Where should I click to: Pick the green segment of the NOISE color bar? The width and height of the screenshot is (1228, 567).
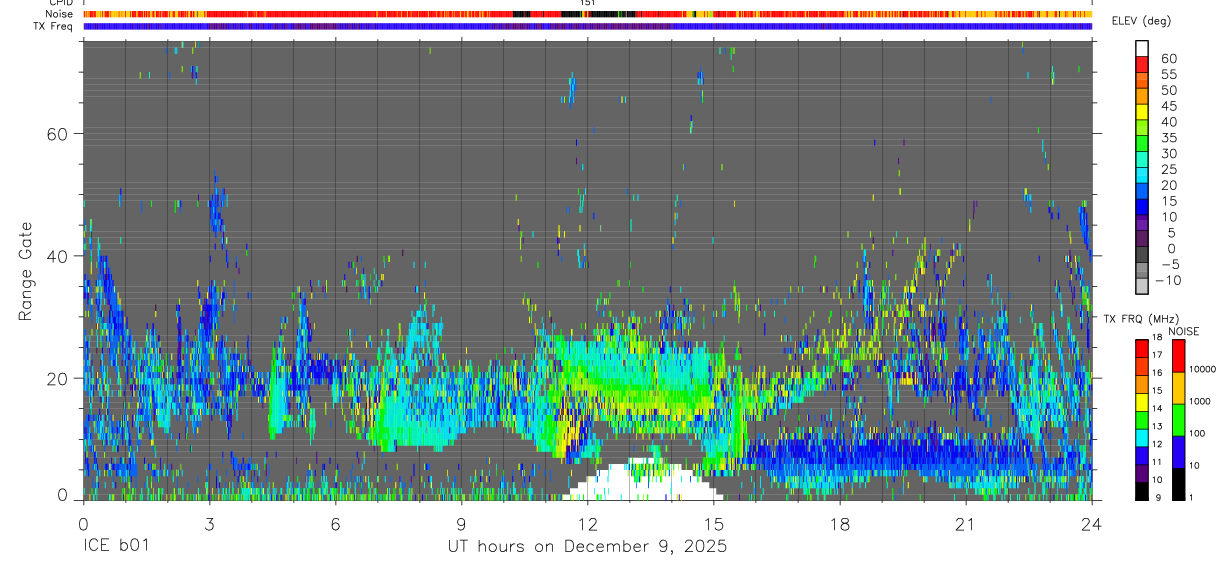tap(1178, 418)
